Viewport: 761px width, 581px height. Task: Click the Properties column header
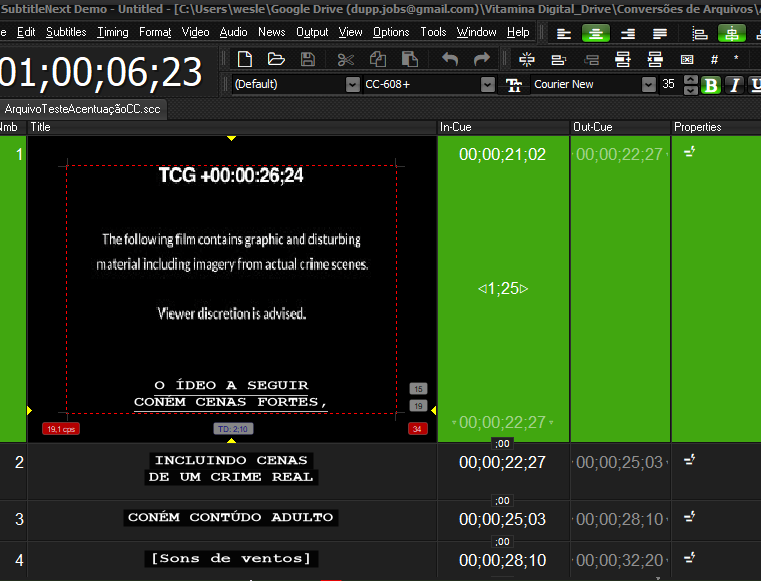pos(716,127)
